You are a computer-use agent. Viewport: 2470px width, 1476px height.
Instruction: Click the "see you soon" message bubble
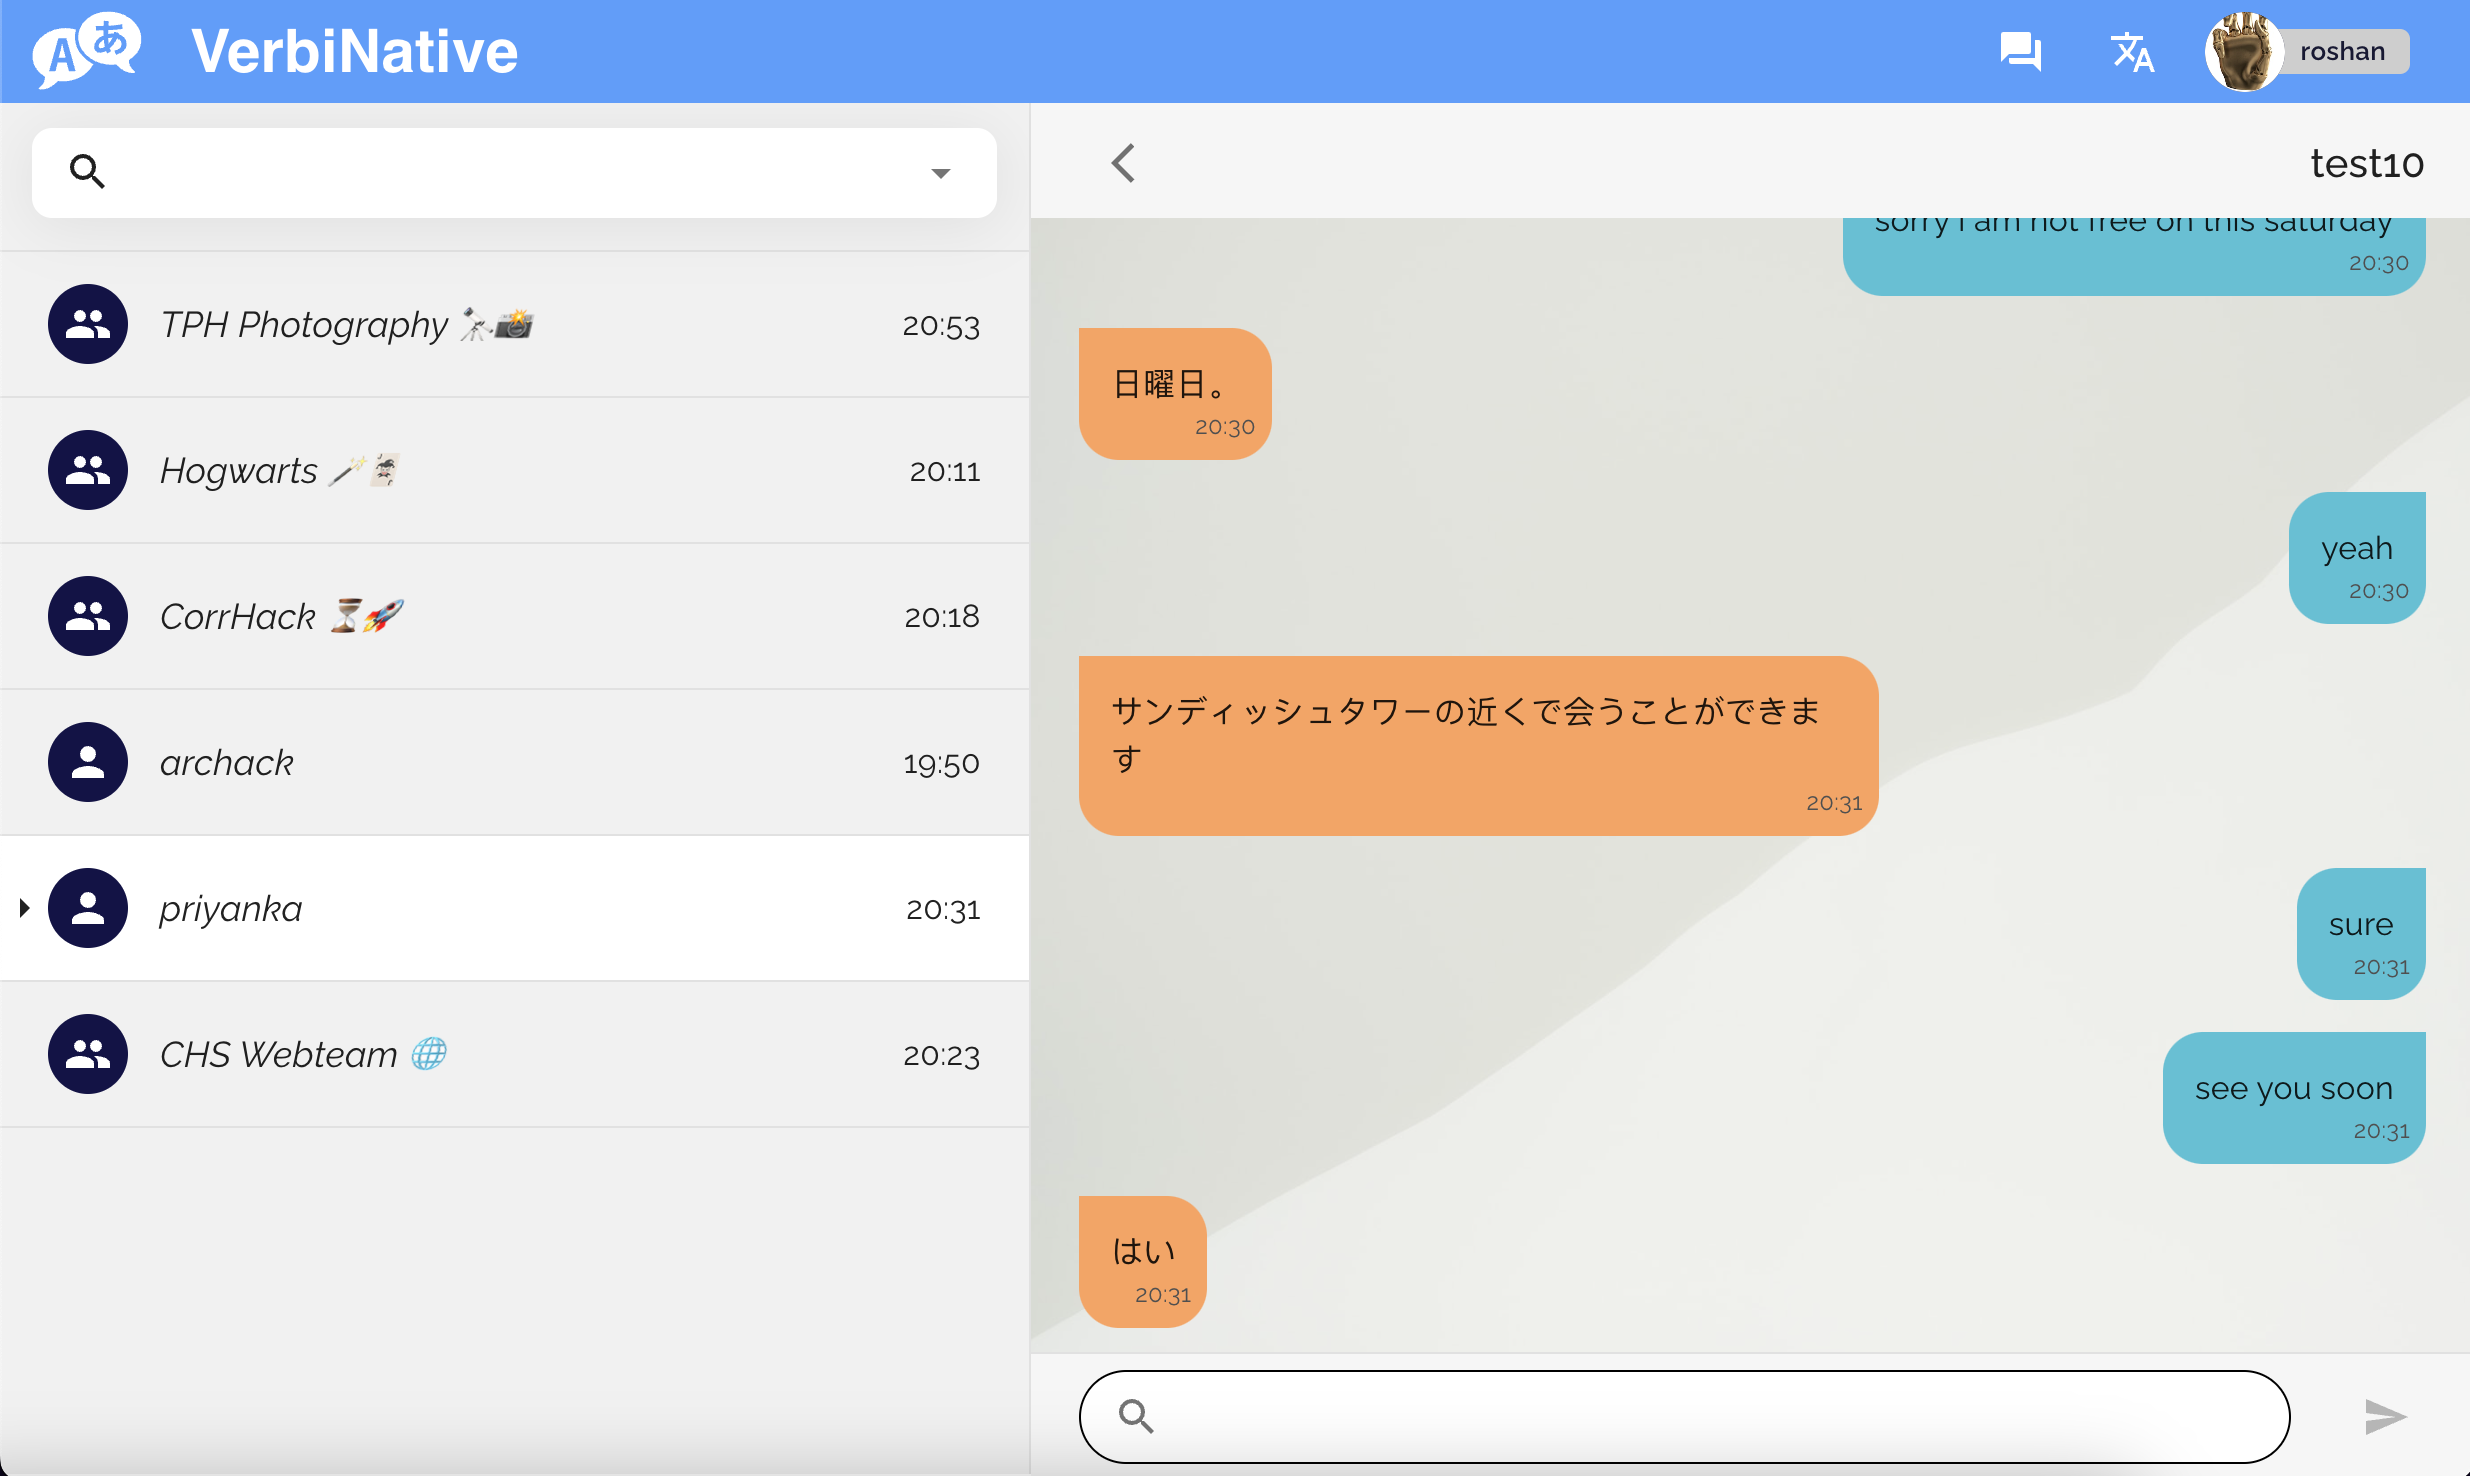click(2293, 1097)
